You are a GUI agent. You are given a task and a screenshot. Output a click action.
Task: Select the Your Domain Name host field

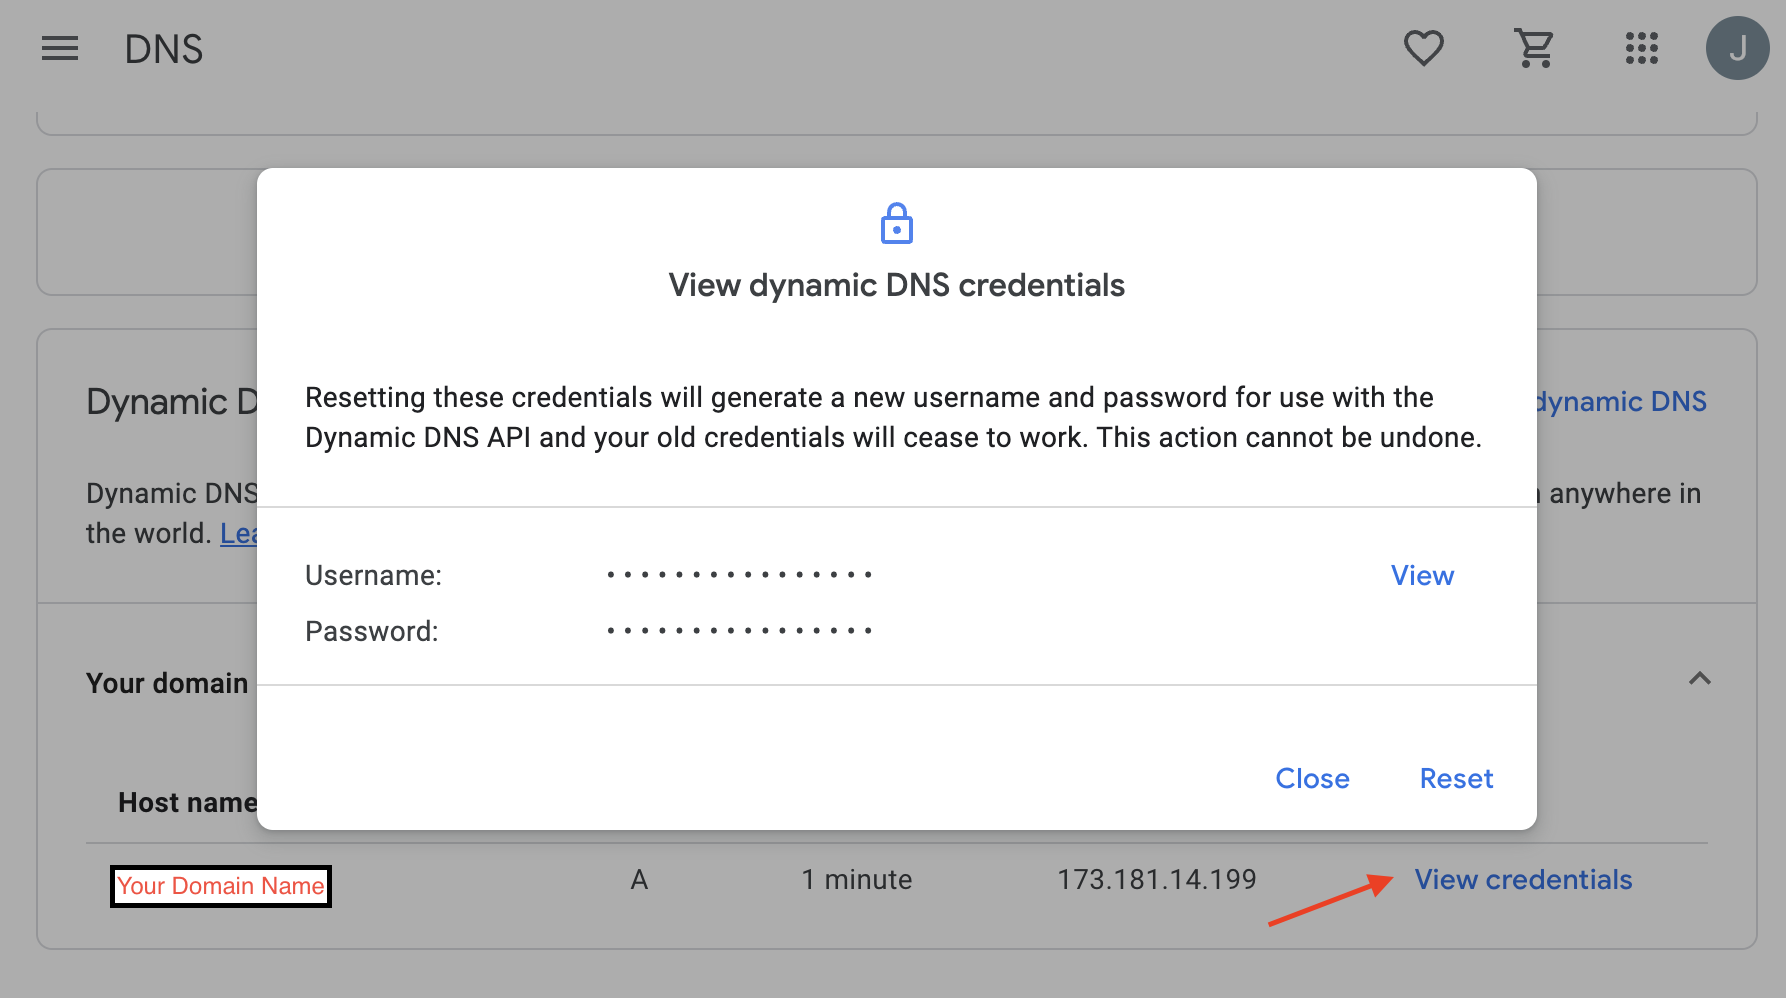point(220,886)
